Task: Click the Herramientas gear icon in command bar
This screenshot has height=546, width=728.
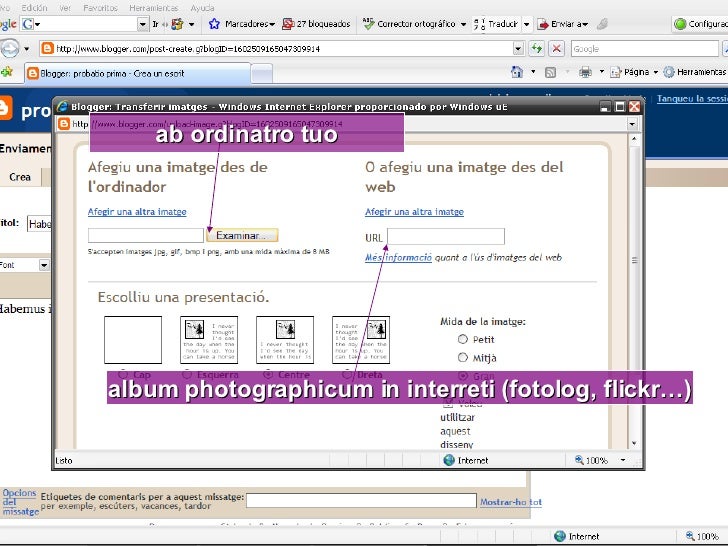Action: click(669, 72)
